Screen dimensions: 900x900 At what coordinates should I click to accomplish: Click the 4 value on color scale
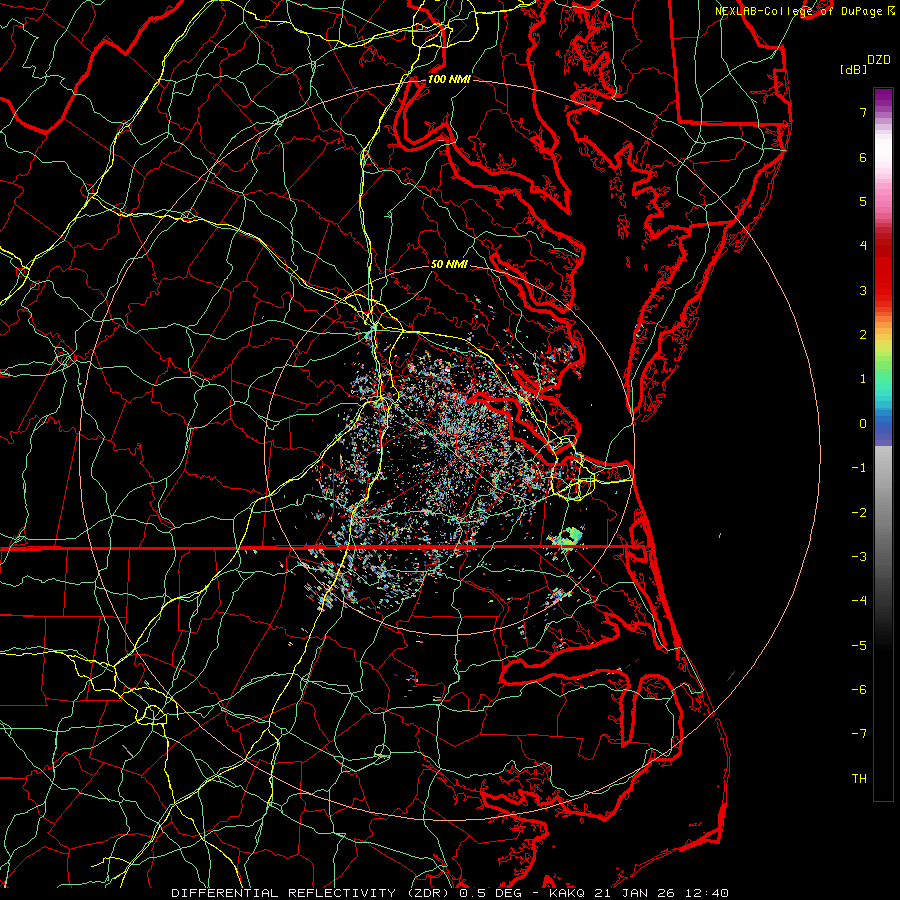(x=863, y=246)
